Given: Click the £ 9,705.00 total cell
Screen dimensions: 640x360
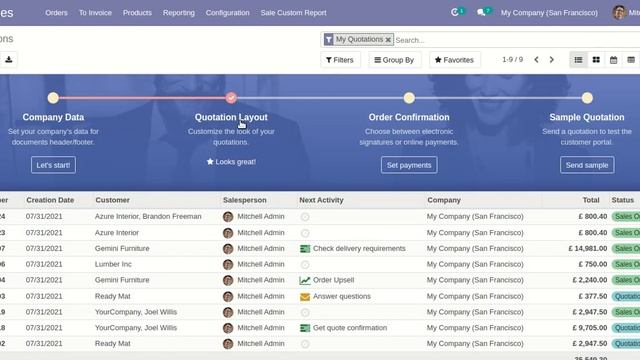Looking at the screenshot, I should tap(589, 328).
